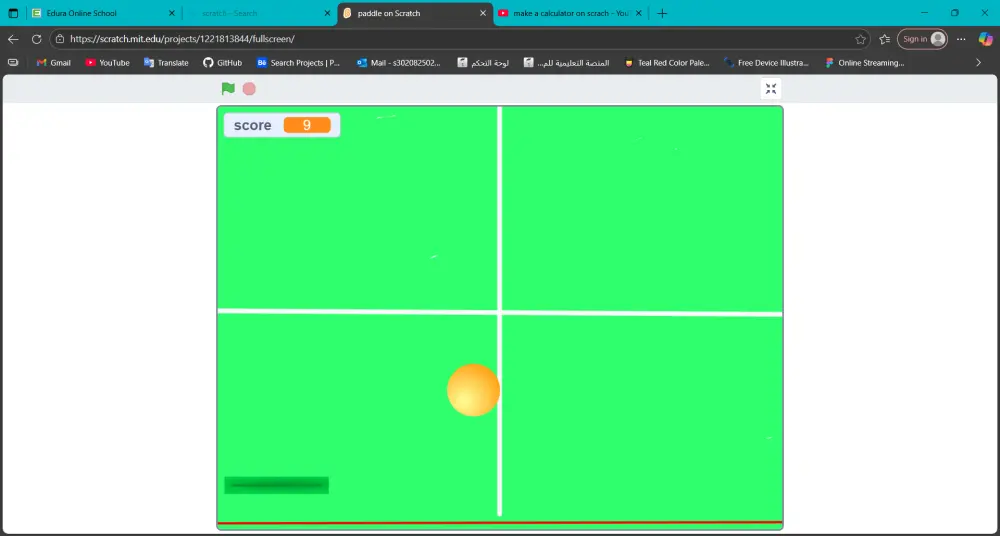Open the Teal Red Color Palette bookmark
Viewport: 1000px width, 536px height.
point(667,63)
